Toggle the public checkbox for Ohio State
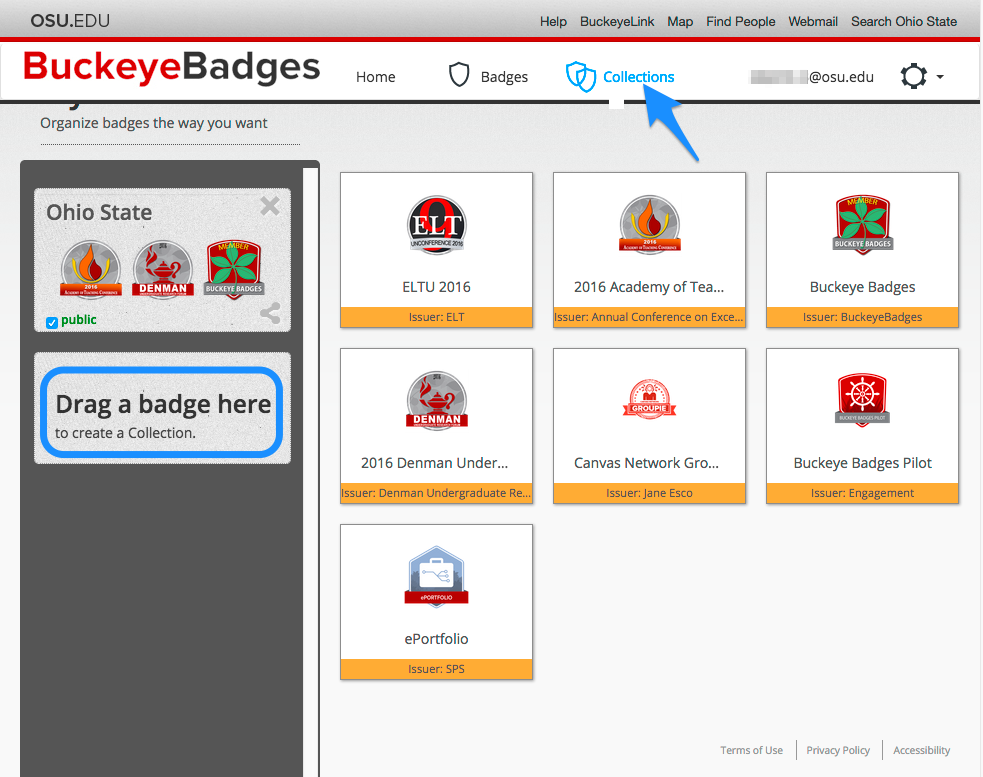 [x=52, y=322]
